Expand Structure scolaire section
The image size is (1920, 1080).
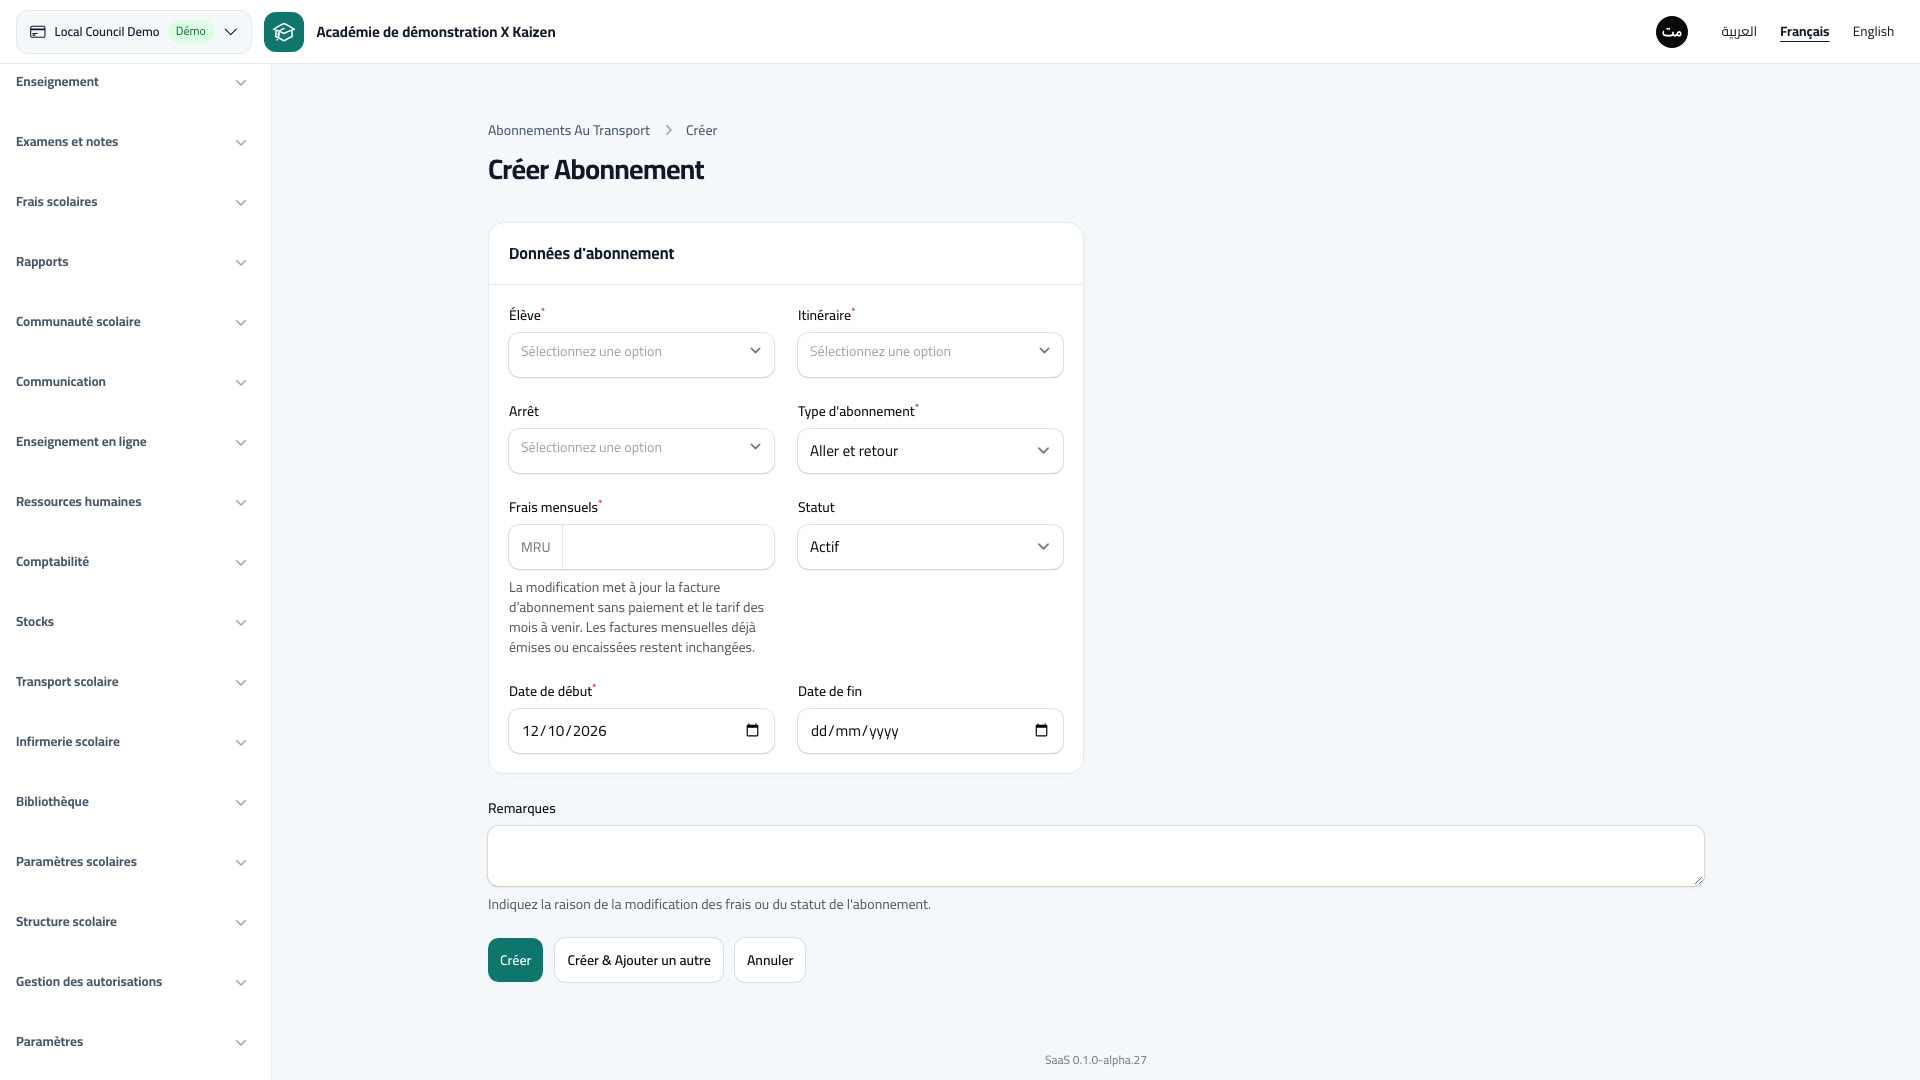point(131,922)
